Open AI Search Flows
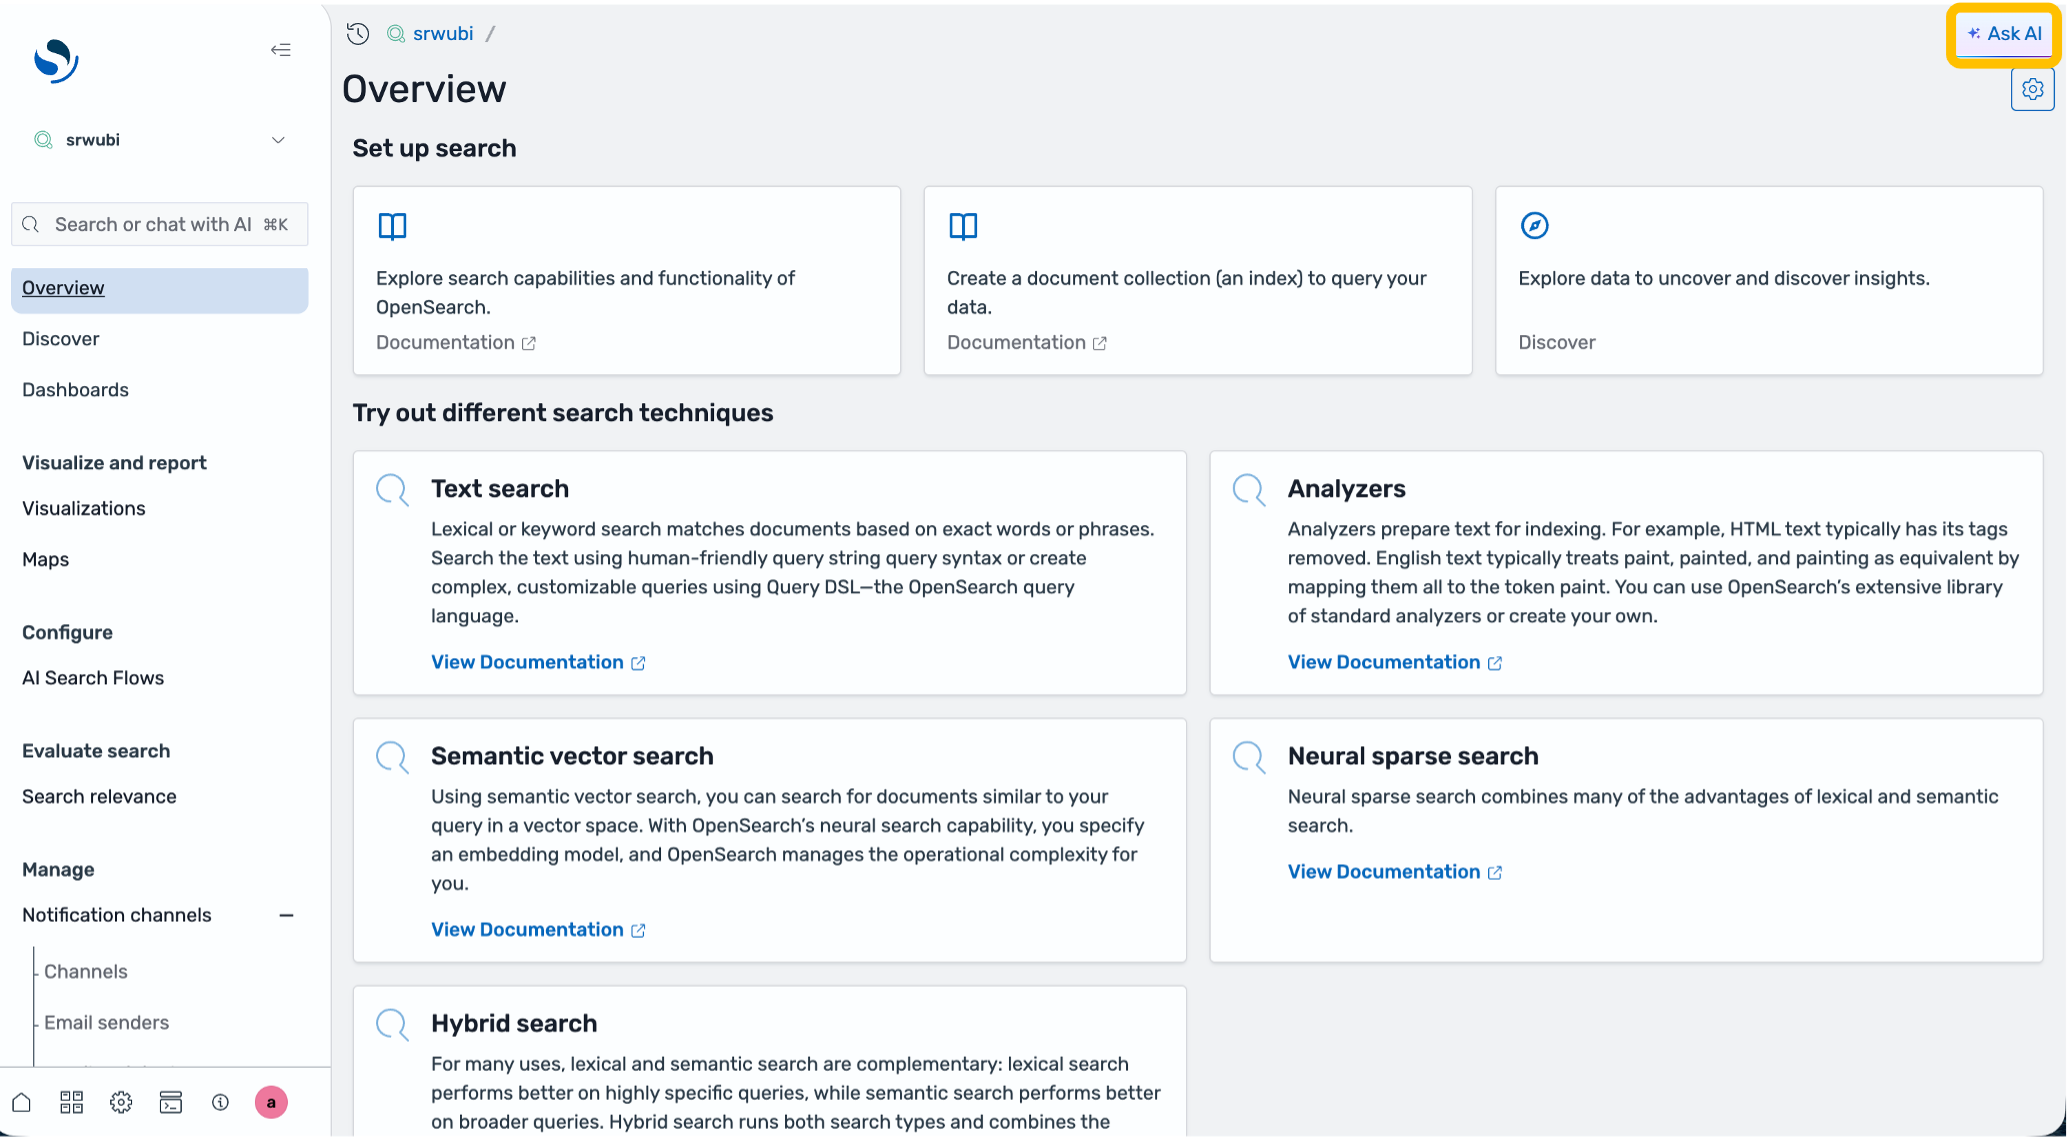 [93, 679]
